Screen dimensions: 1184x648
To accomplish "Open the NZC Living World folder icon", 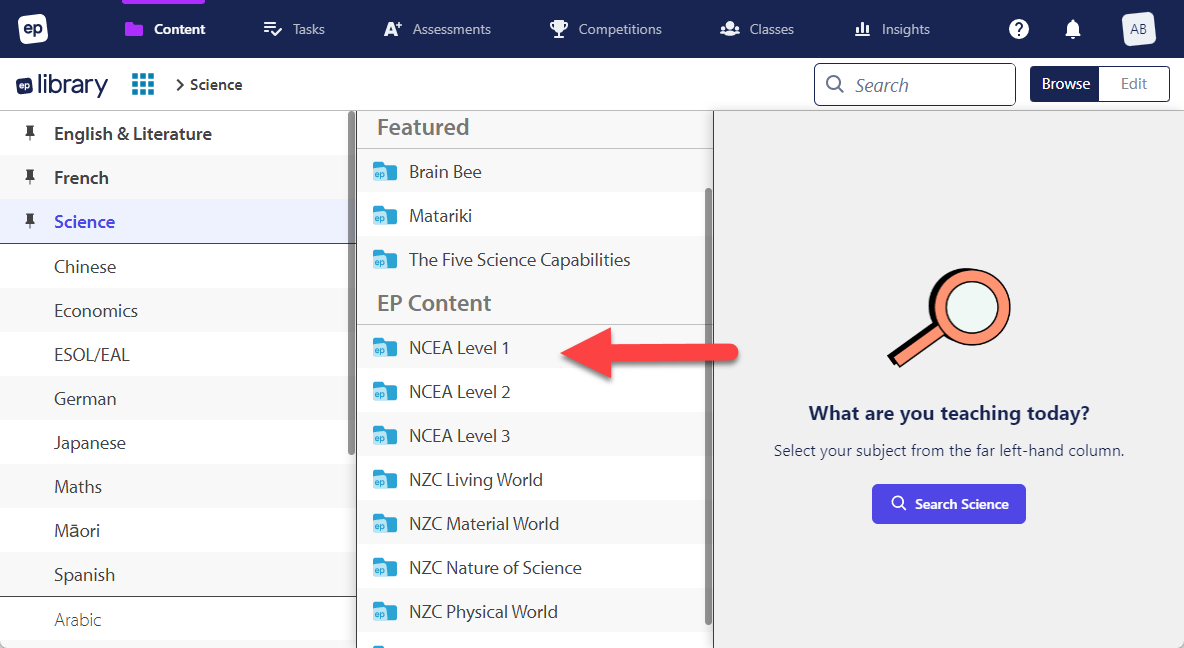I will click(x=385, y=480).
